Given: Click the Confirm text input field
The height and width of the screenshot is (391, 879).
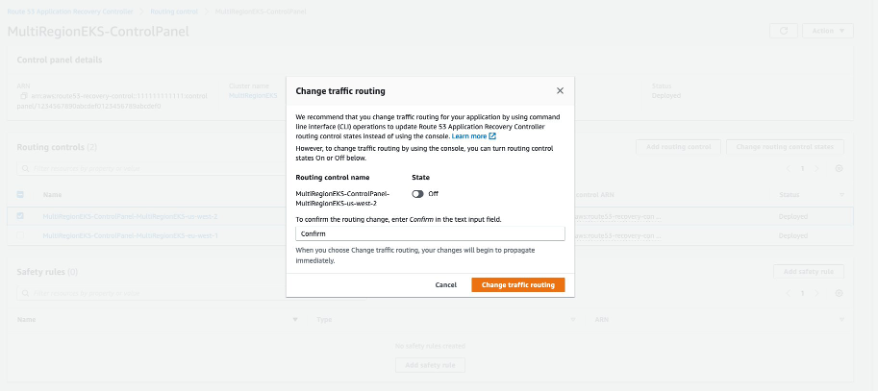Looking at the screenshot, I should pos(430,234).
